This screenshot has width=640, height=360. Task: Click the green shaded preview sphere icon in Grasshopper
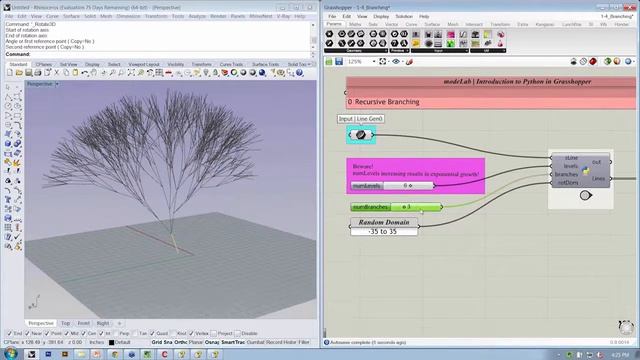tap(607, 62)
